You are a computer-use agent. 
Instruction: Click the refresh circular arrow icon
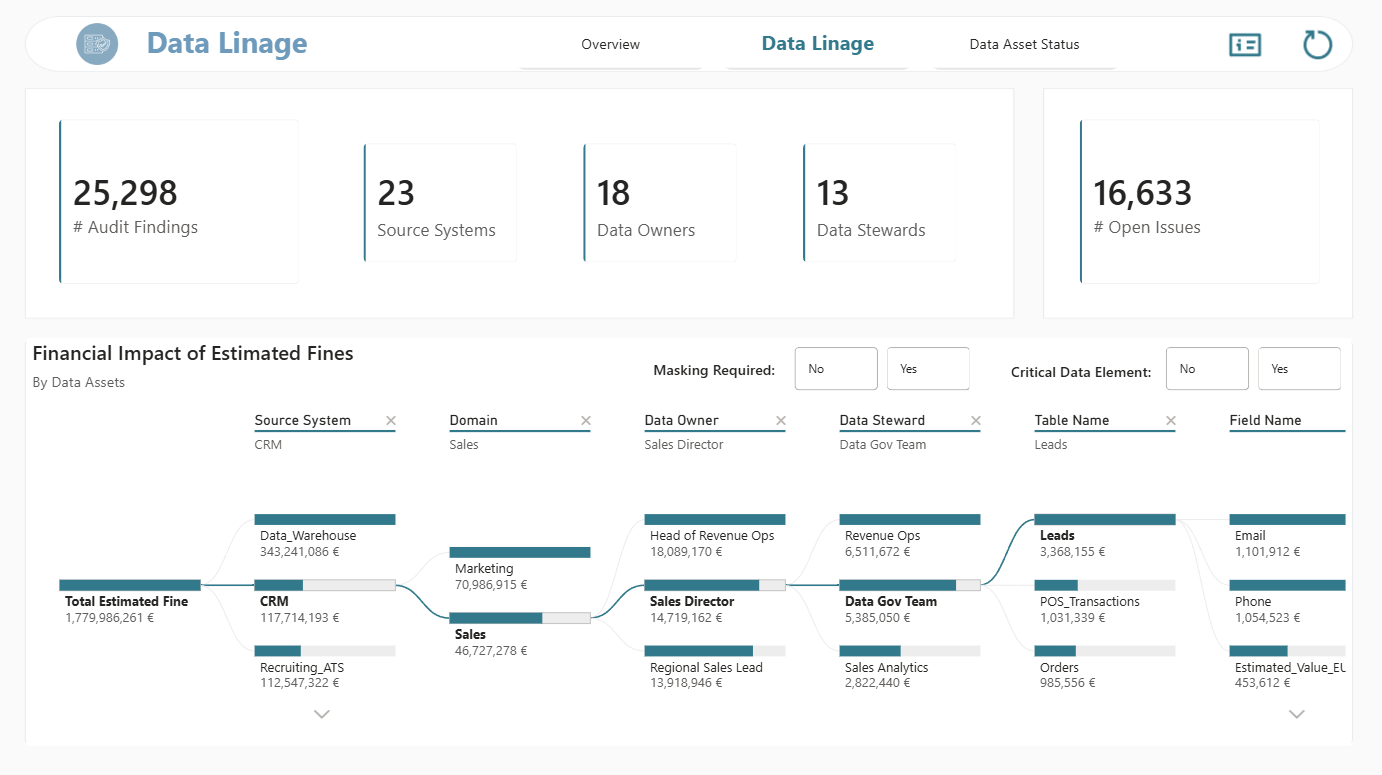1318,45
